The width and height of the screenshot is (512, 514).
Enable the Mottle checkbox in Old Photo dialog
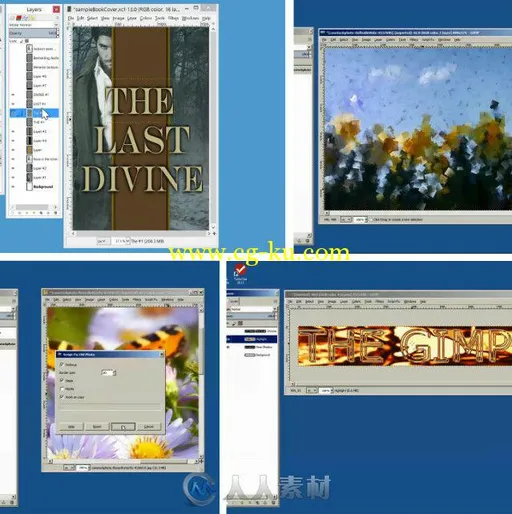[x=62, y=389]
